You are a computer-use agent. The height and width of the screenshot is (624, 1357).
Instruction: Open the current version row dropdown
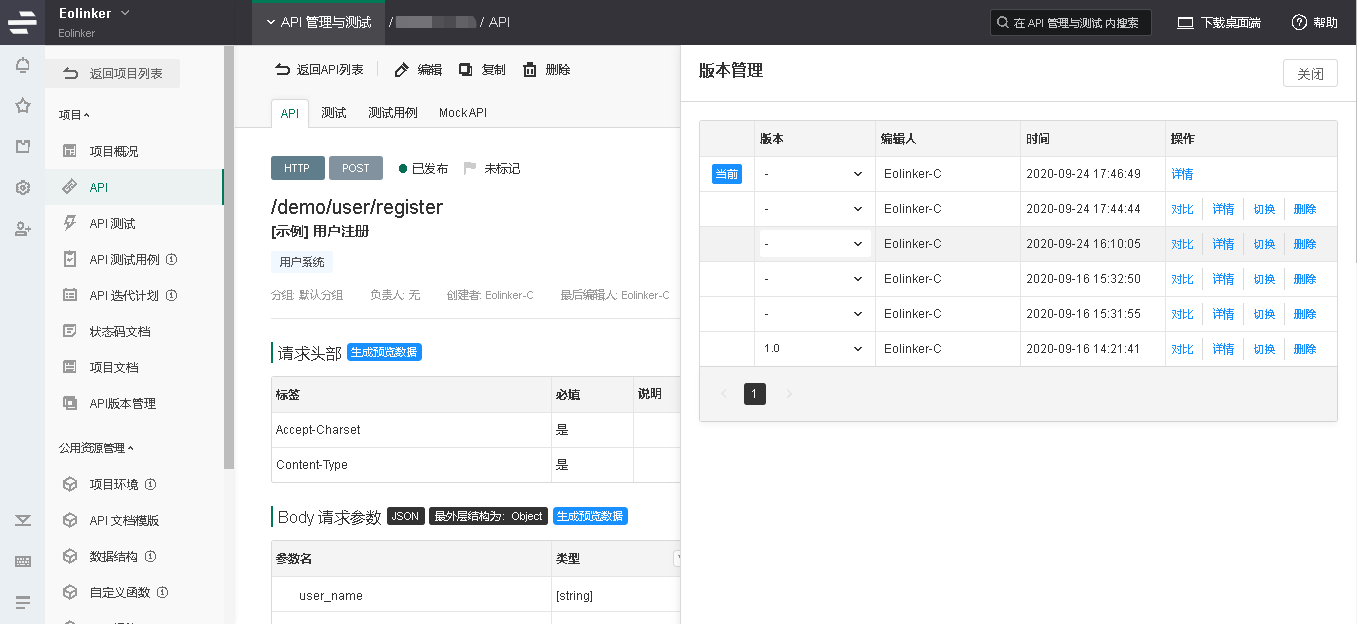click(814, 174)
